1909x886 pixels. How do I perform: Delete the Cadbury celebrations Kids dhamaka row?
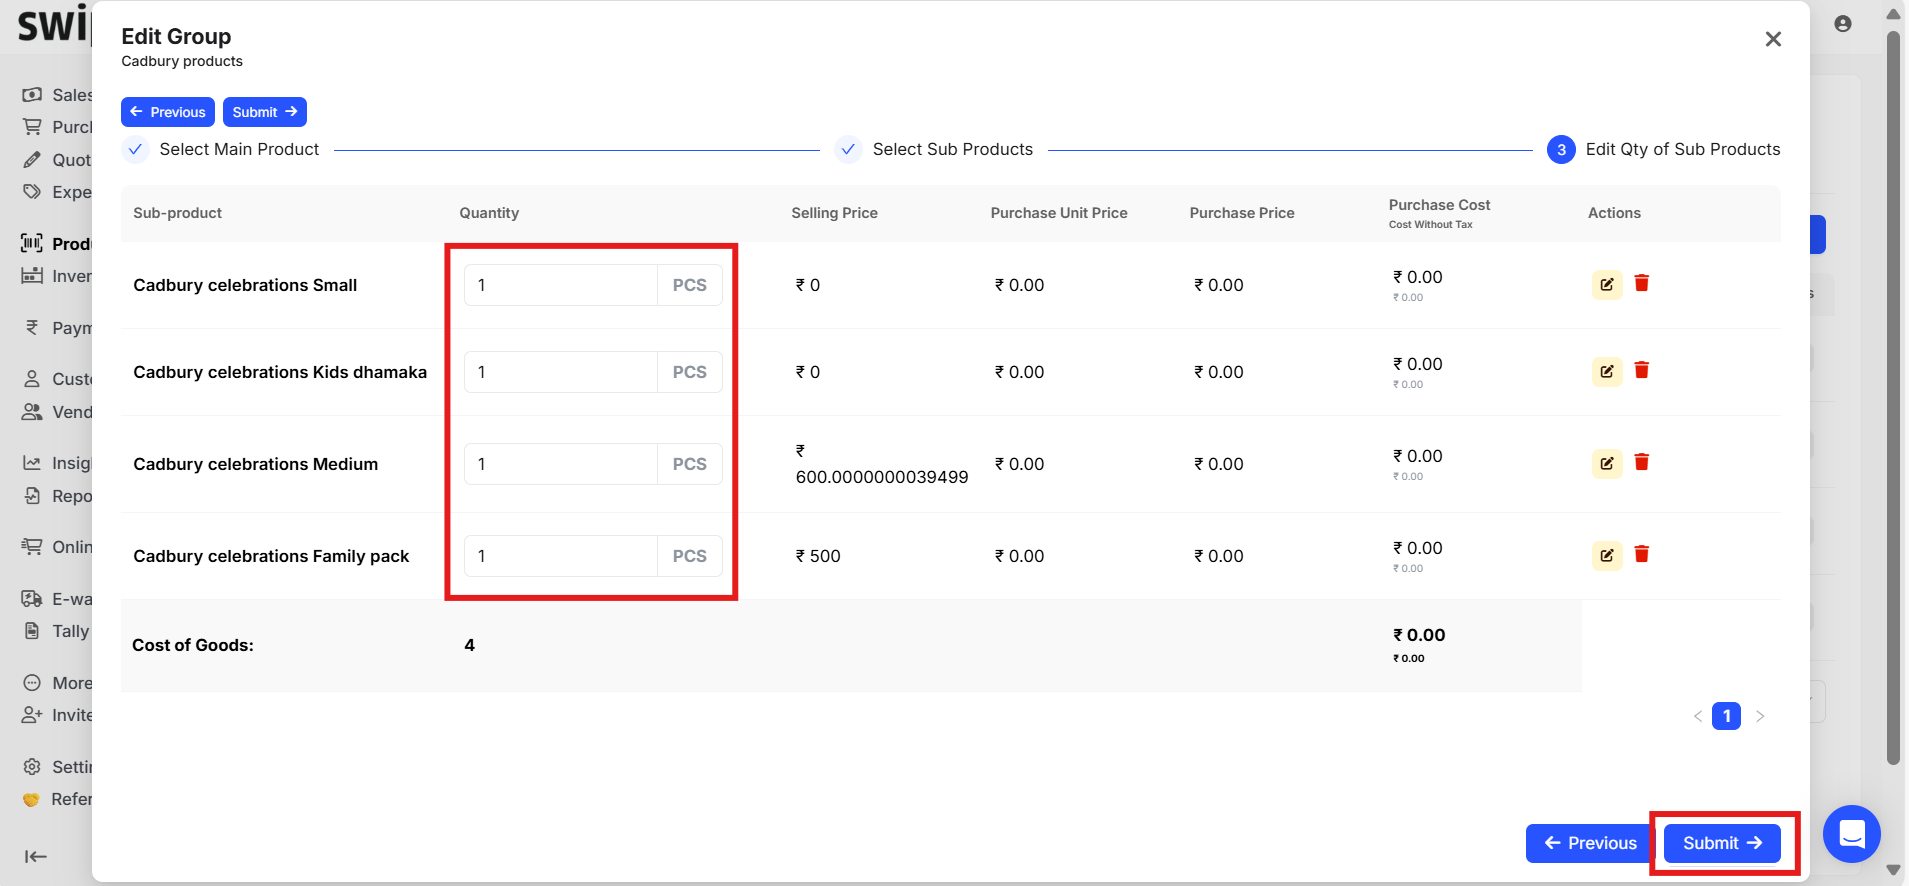coord(1642,370)
